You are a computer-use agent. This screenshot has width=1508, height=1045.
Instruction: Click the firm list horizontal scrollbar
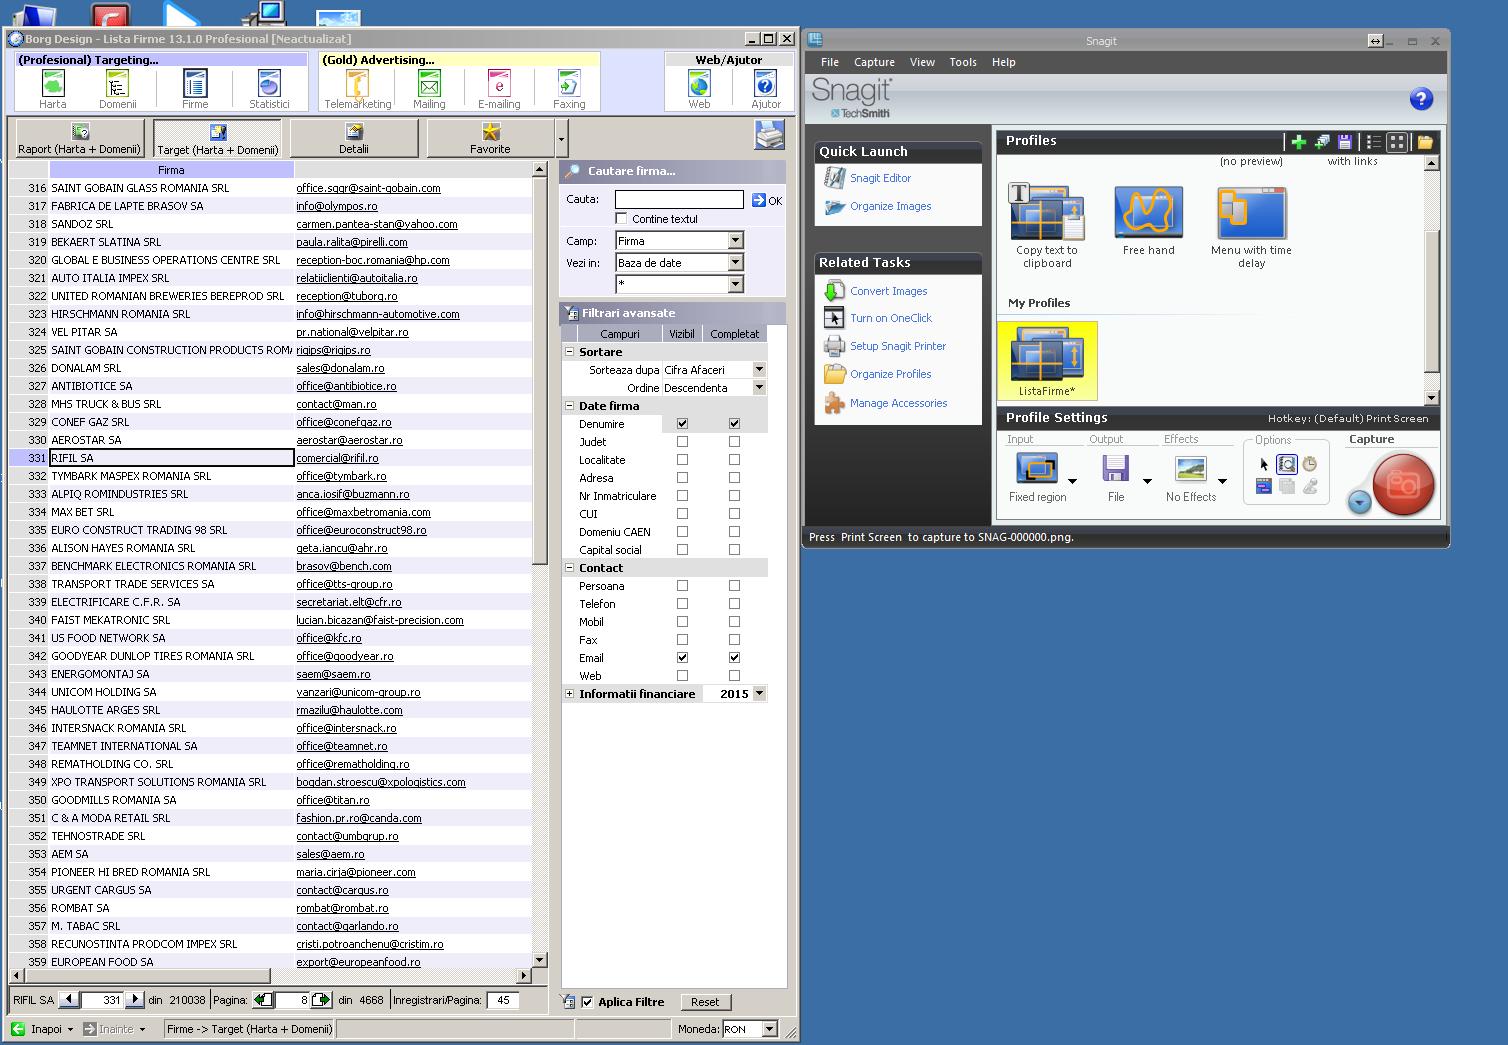(x=148, y=975)
